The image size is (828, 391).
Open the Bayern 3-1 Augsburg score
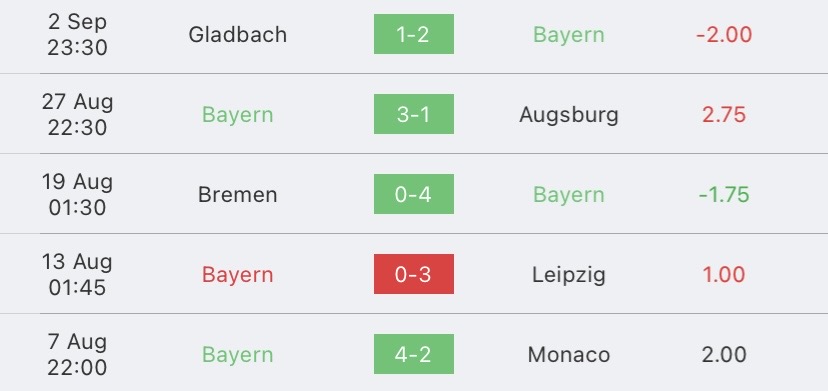click(413, 114)
